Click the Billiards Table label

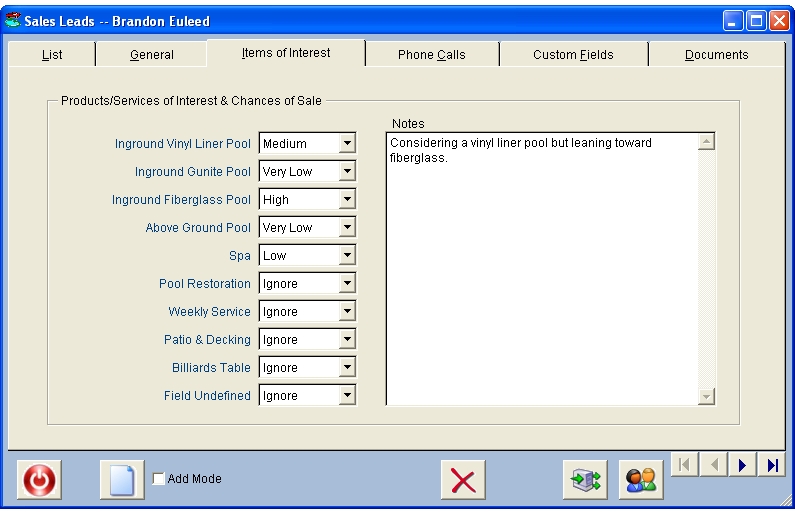(211, 368)
